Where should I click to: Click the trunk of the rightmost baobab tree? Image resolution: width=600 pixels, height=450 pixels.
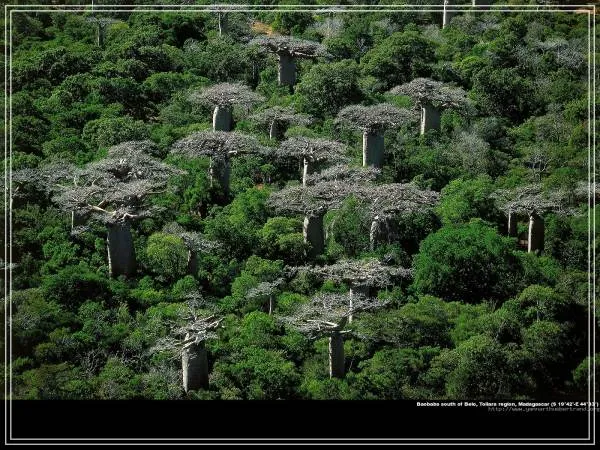(x=536, y=232)
